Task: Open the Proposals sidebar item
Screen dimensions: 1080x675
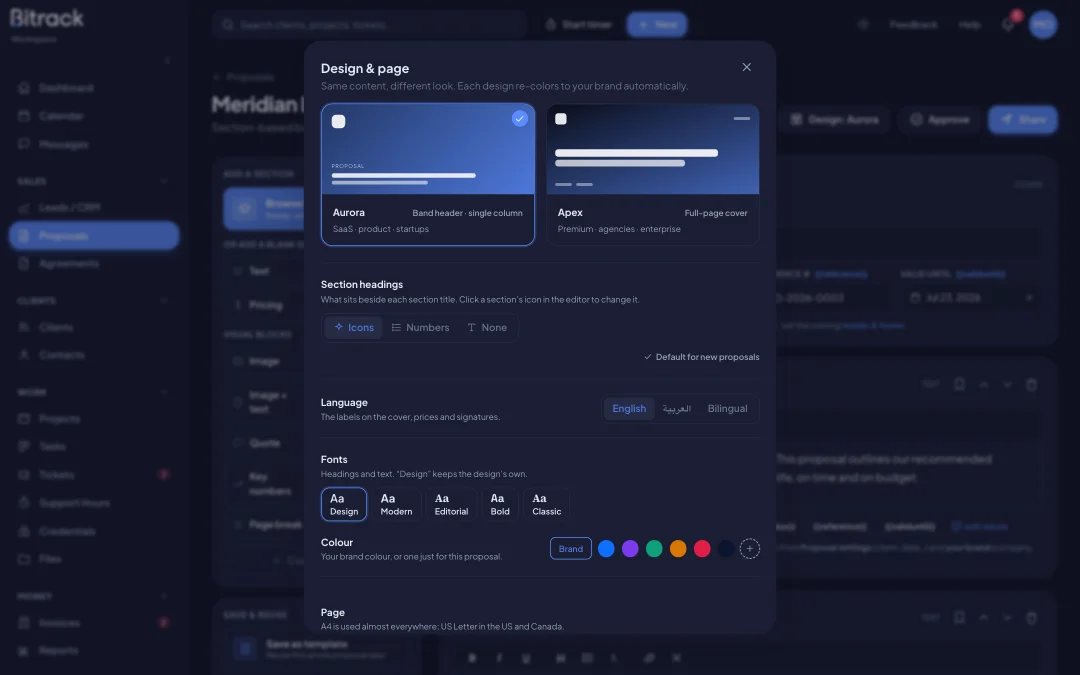Action: pos(94,236)
